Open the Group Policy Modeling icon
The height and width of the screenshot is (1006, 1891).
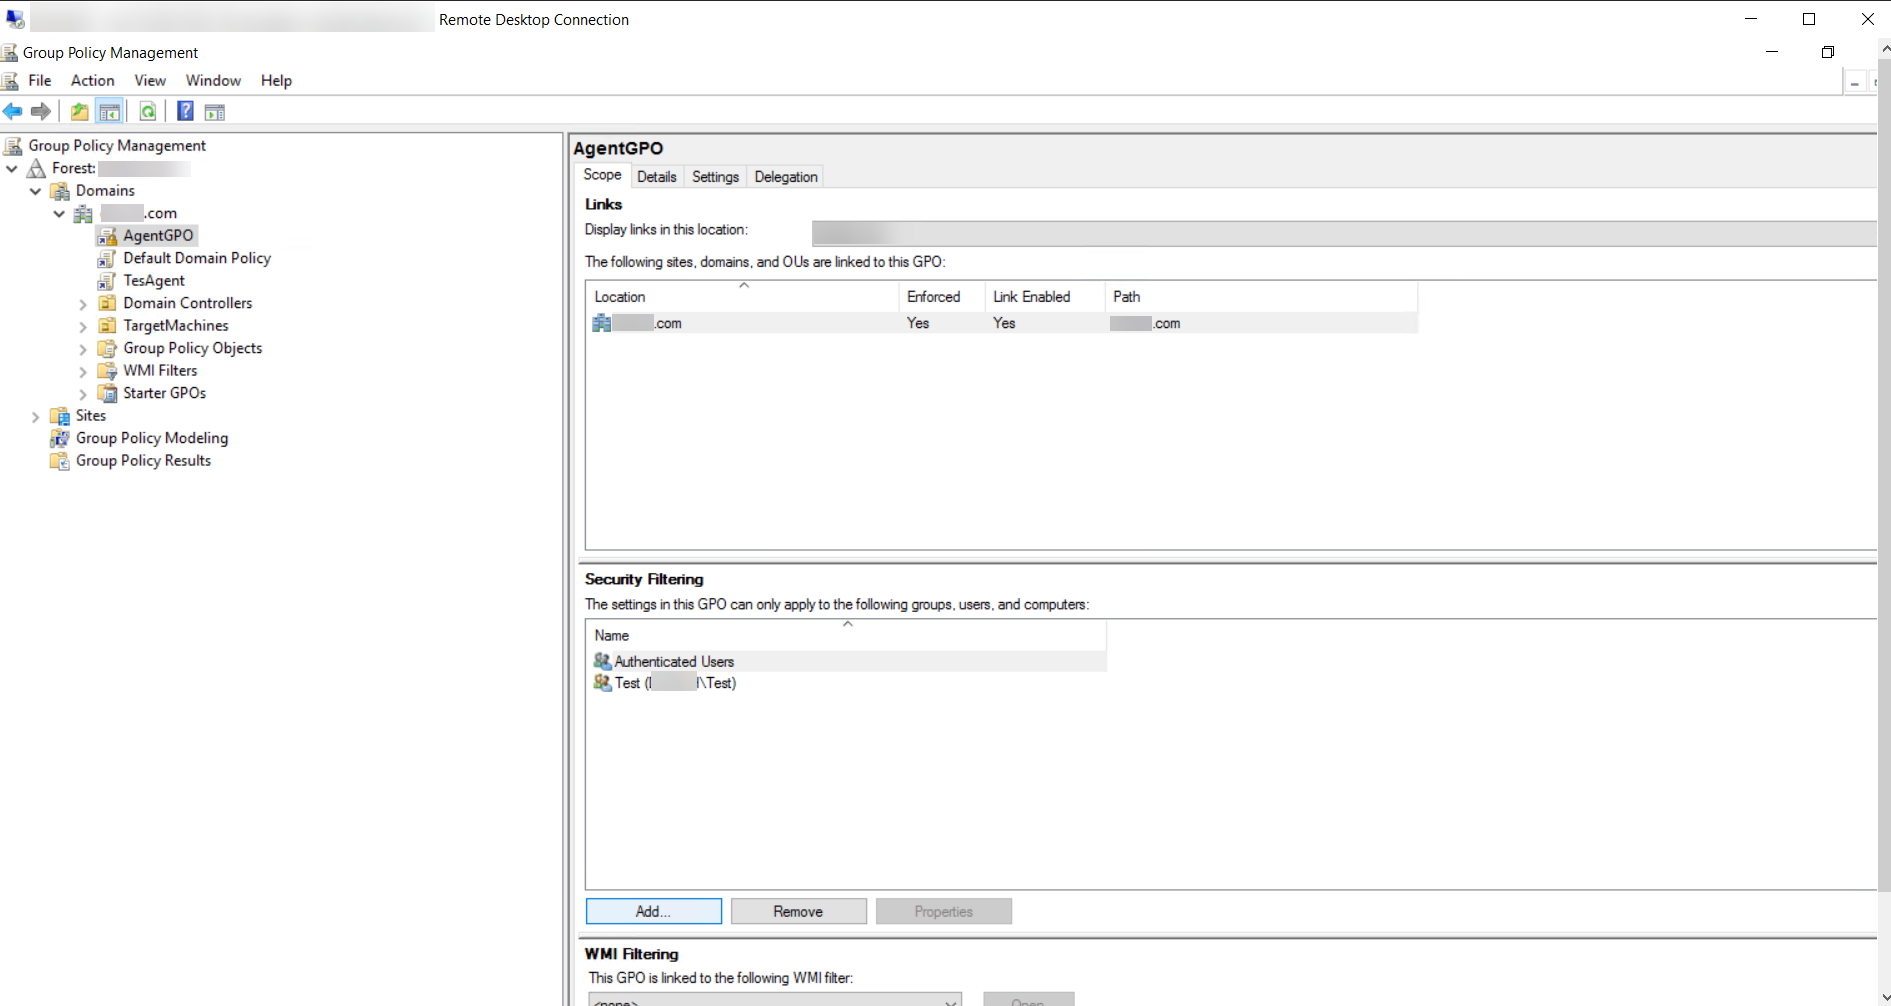(61, 438)
